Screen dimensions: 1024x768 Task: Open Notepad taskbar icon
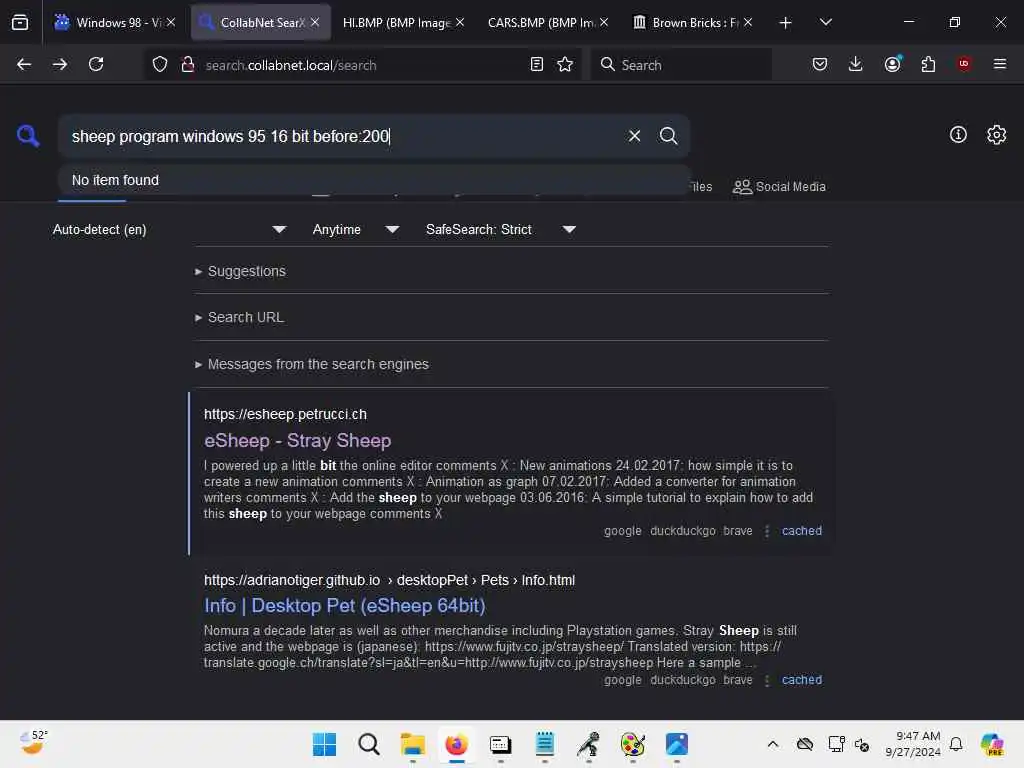click(x=545, y=744)
